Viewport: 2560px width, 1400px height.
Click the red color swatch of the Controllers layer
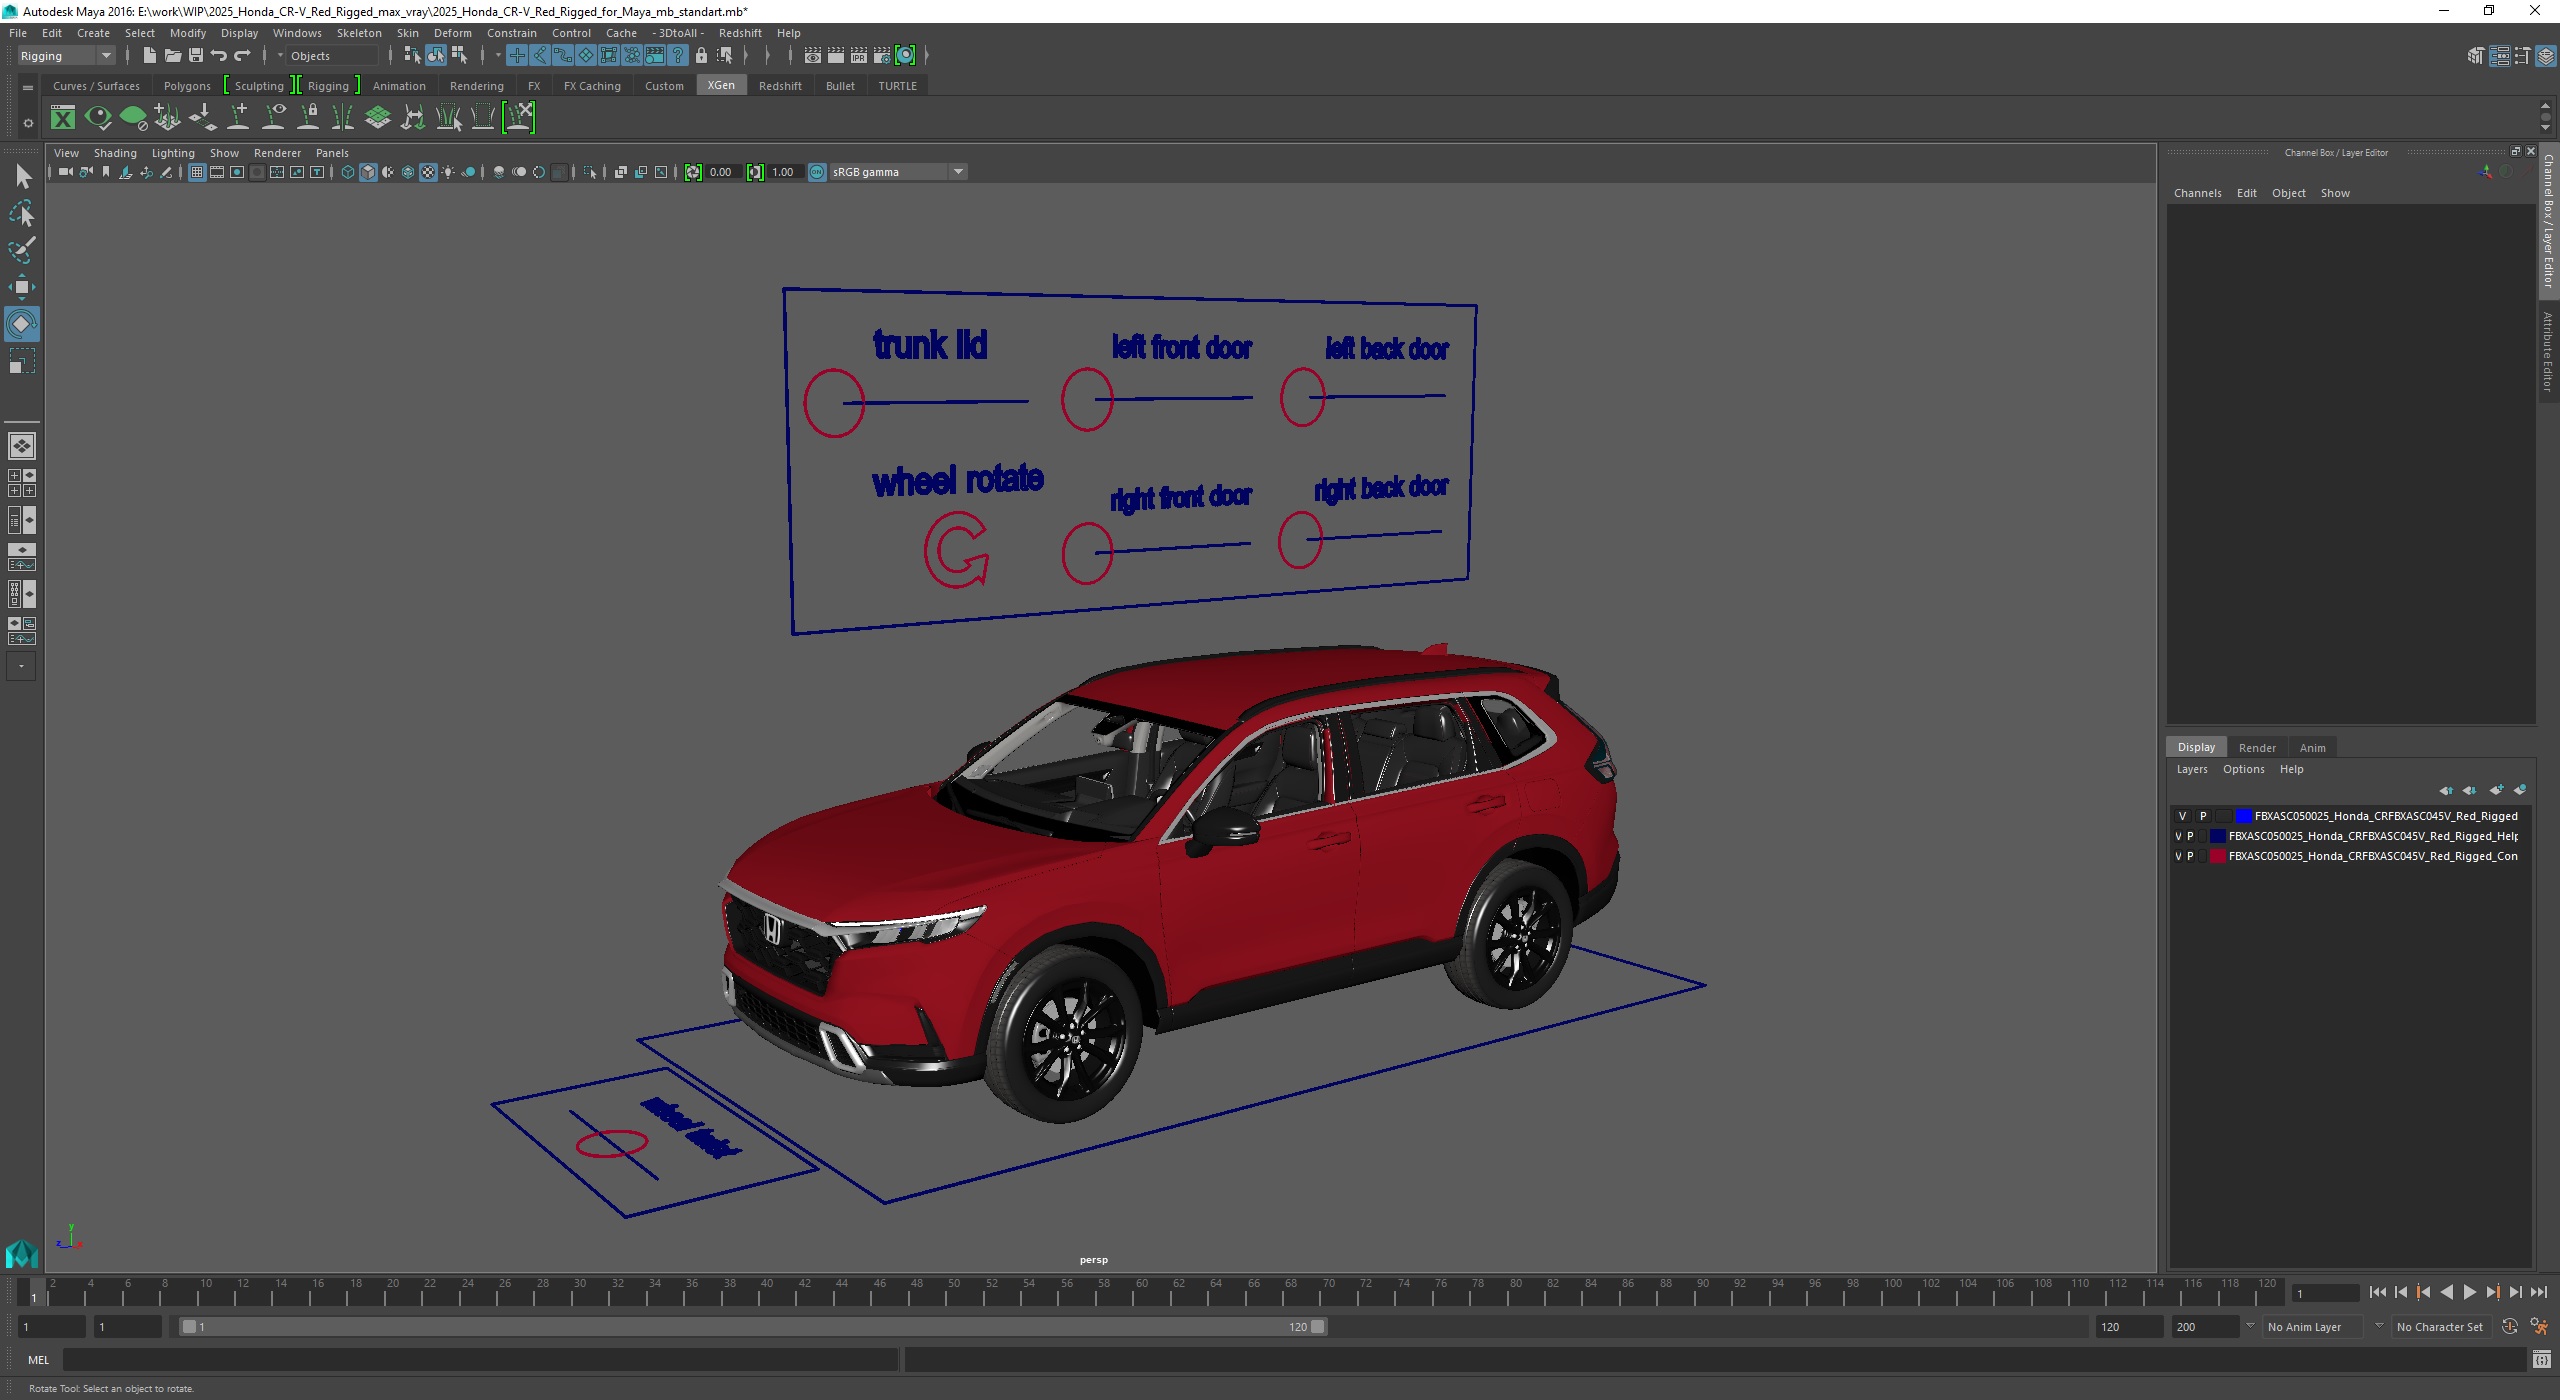(2217, 856)
